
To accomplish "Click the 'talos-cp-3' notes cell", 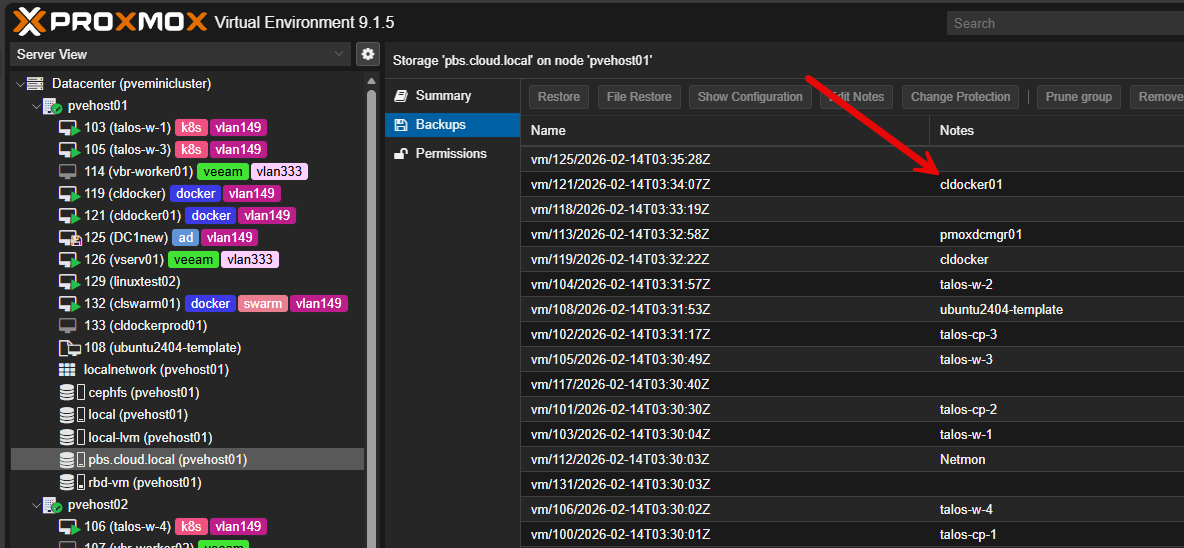I will 968,334.
